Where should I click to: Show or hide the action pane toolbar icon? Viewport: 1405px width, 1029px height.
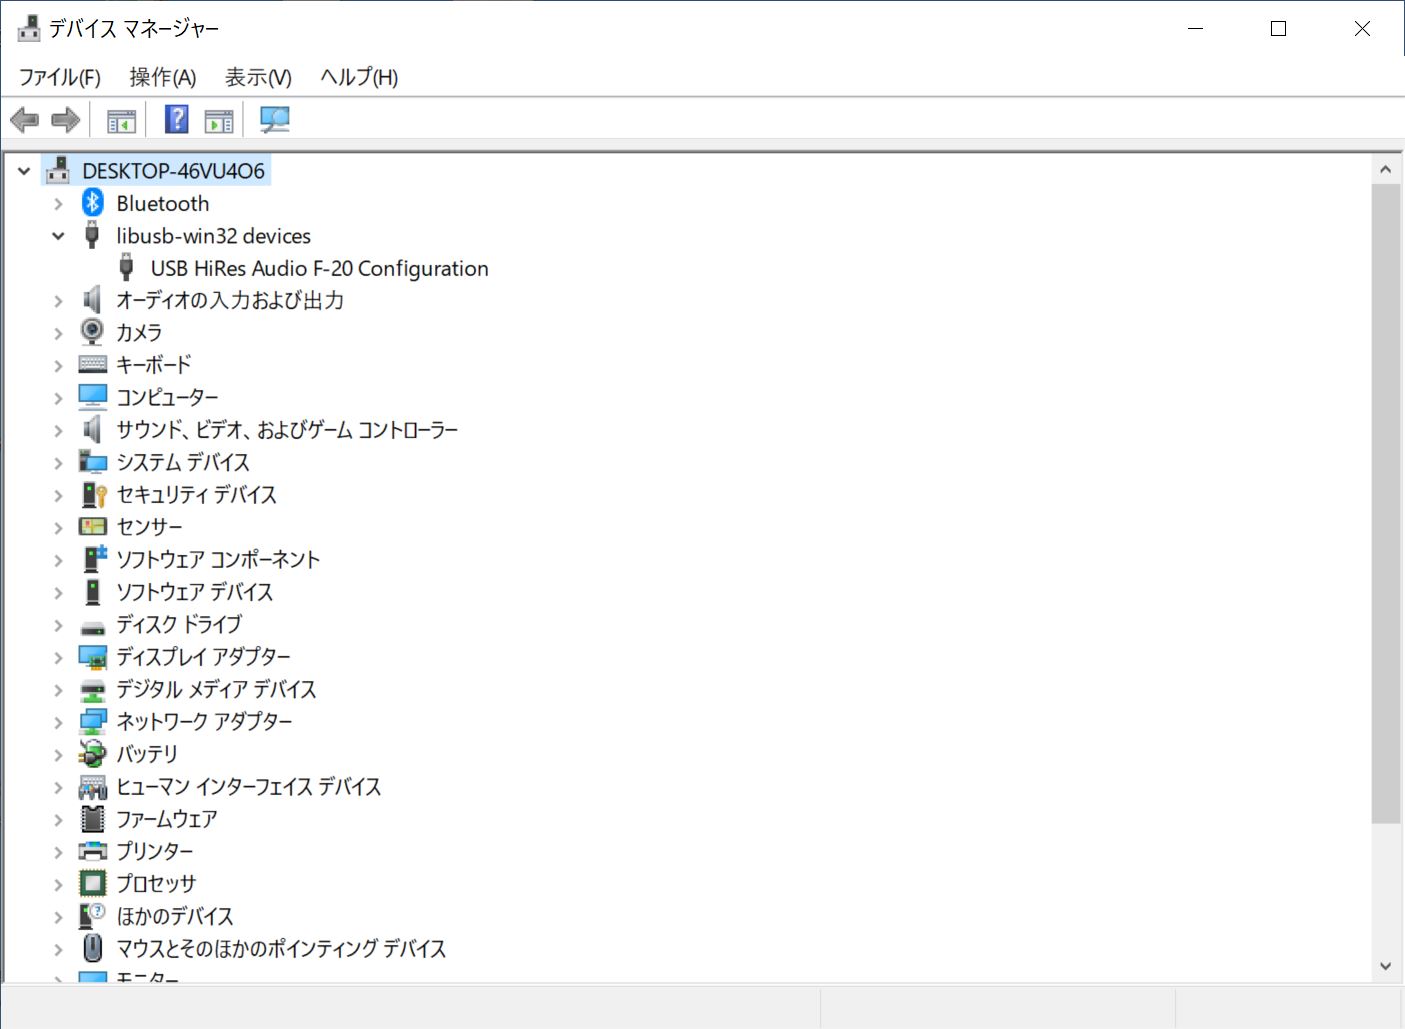click(219, 120)
